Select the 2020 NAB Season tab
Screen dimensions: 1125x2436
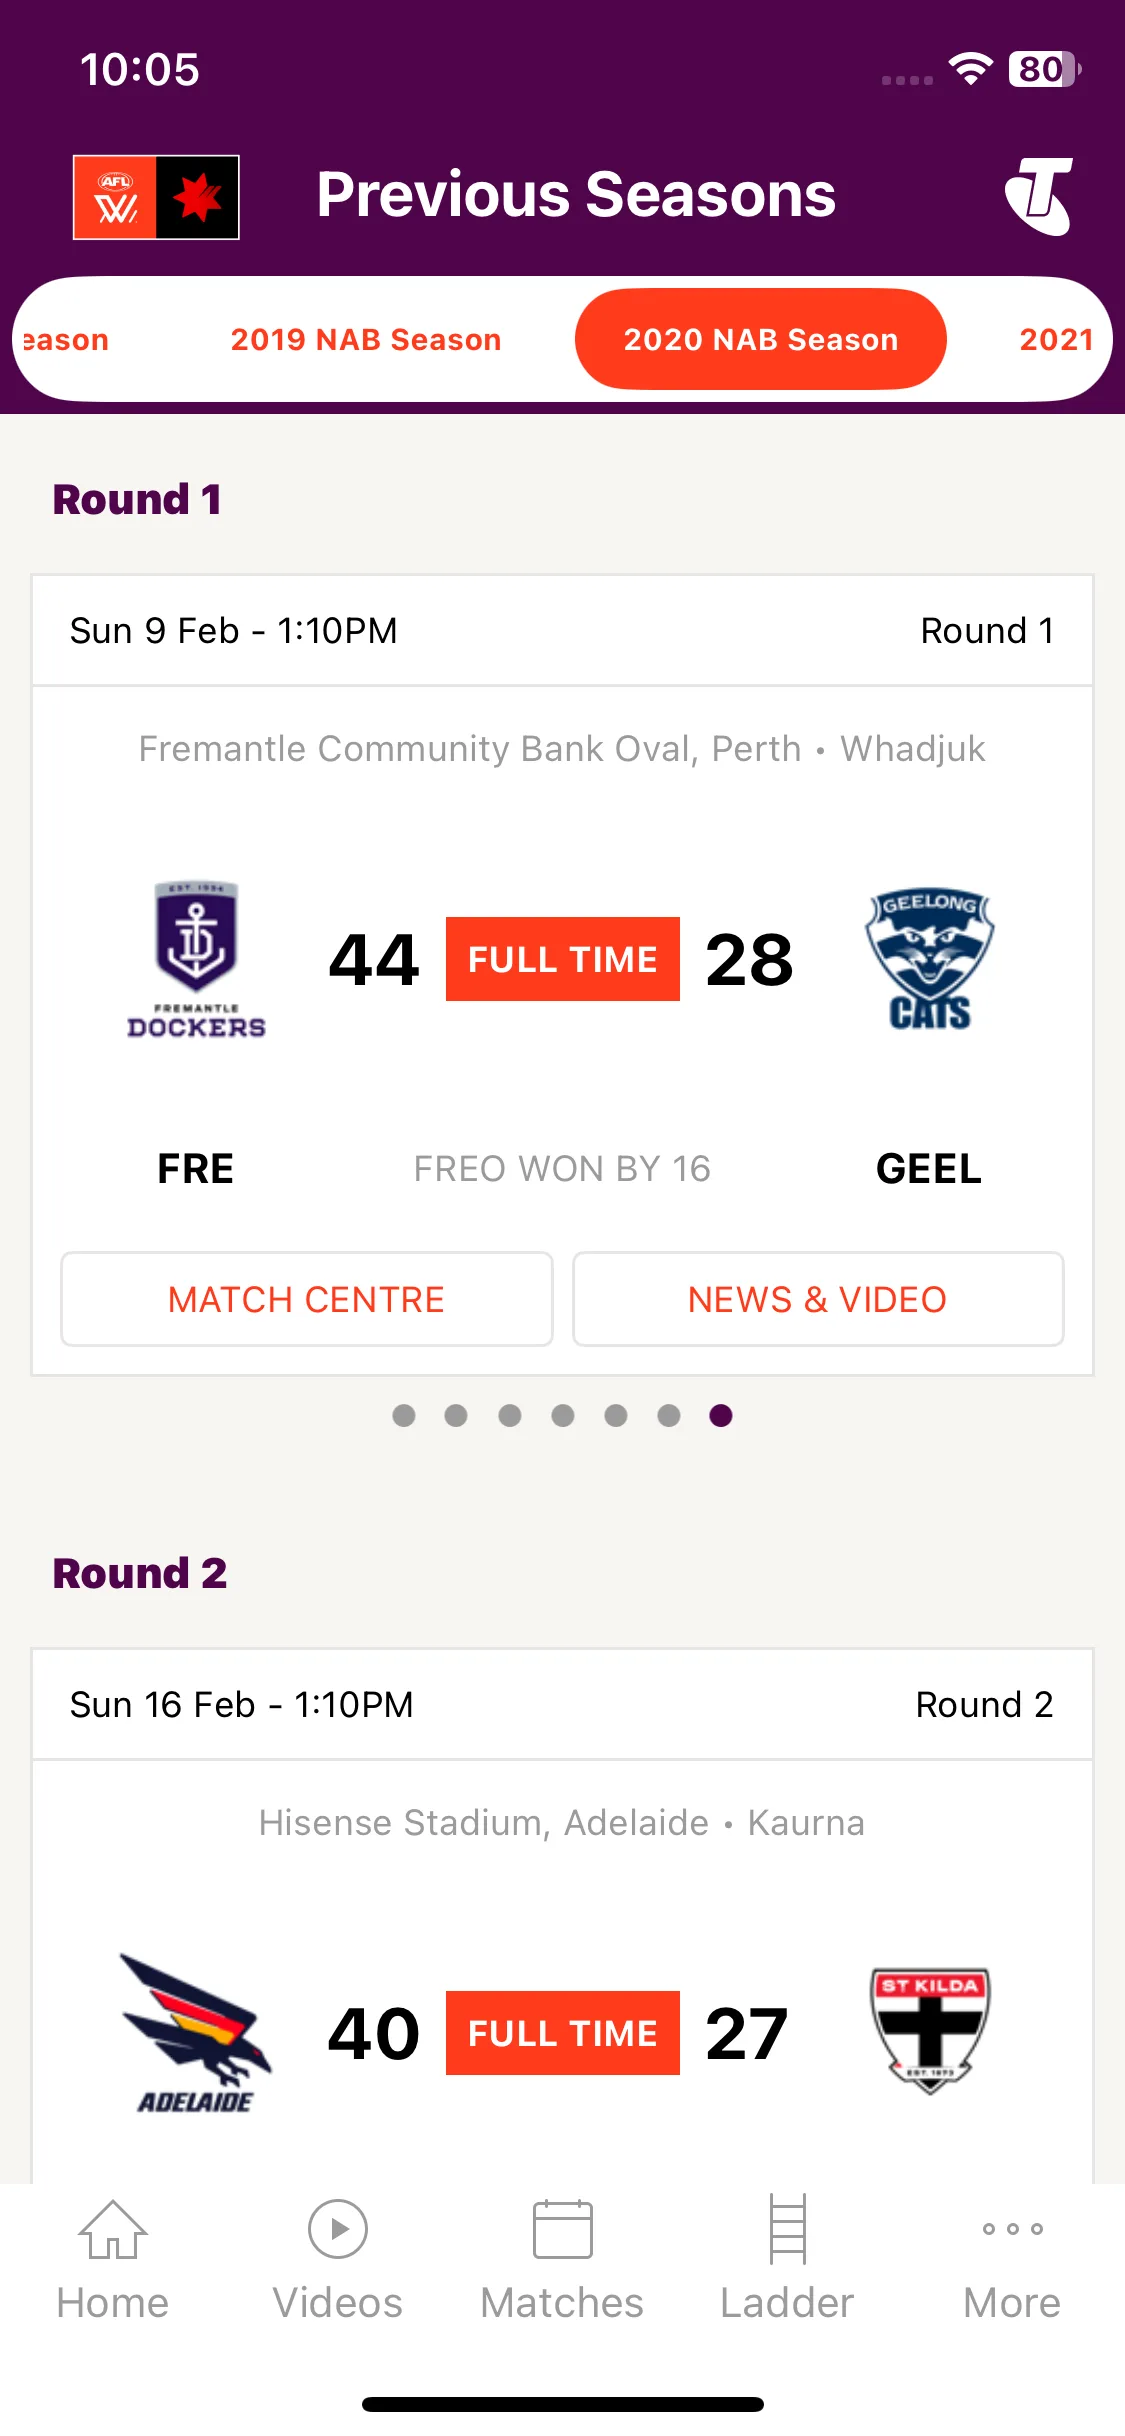tap(761, 340)
